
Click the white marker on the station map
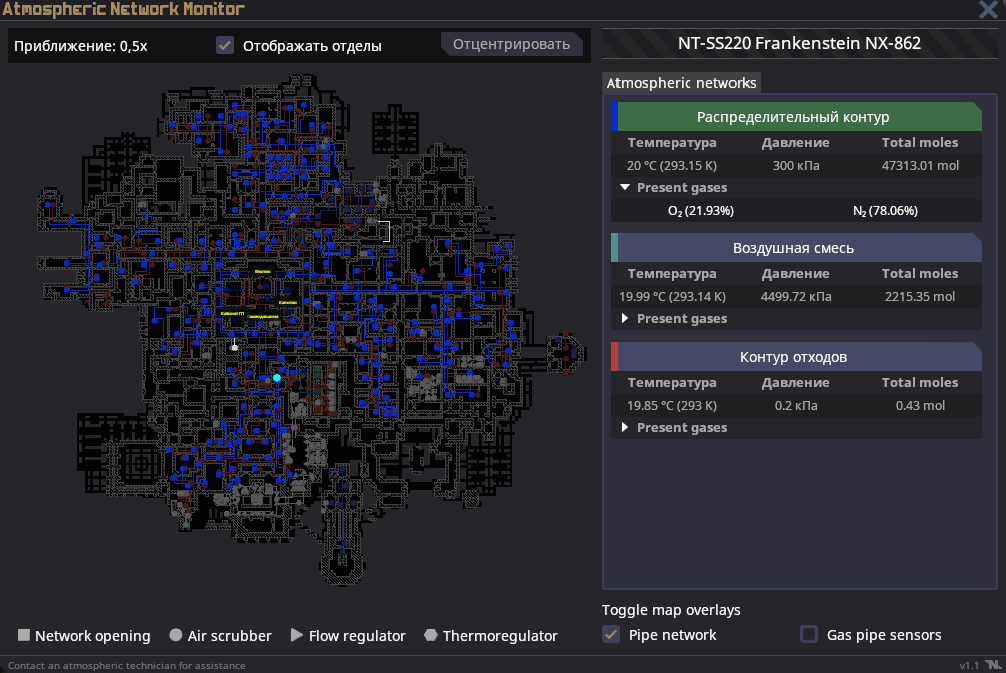(x=234, y=348)
